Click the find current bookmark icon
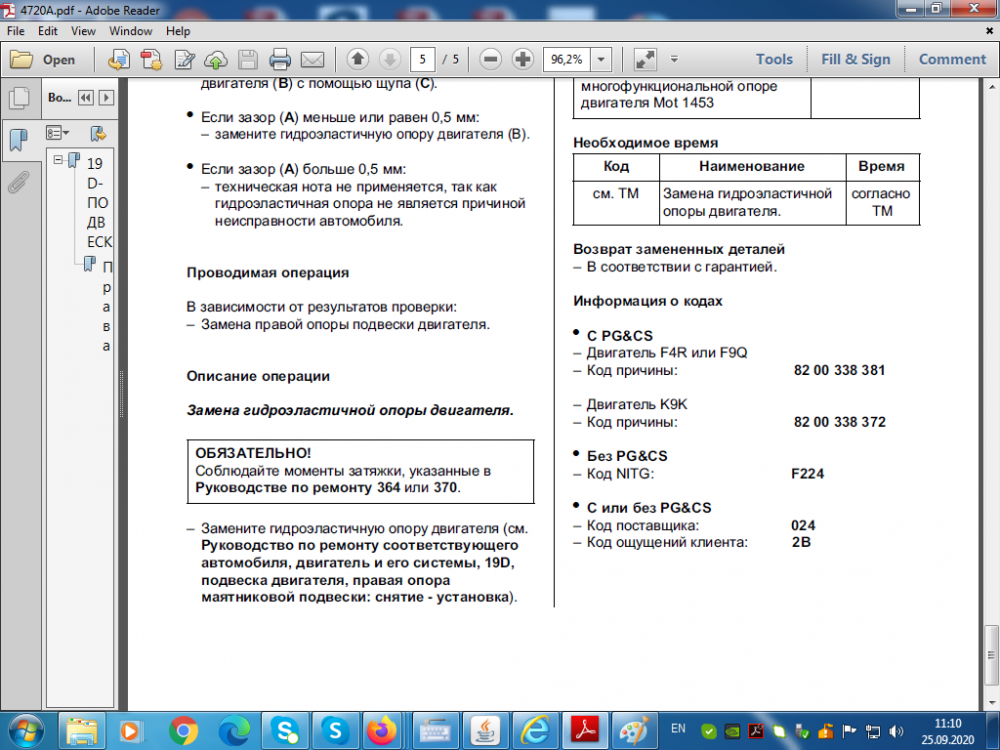 click(x=98, y=133)
